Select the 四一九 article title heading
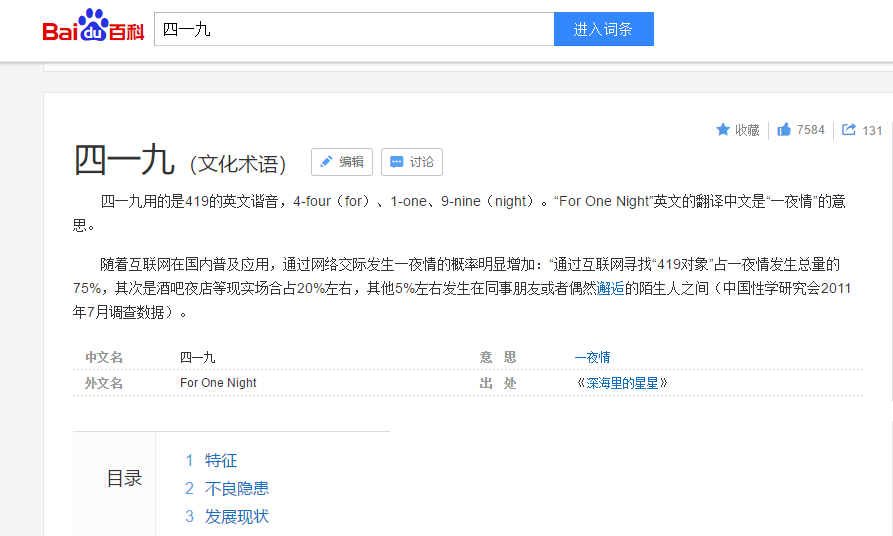893x536 pixels. click(124, 160)
